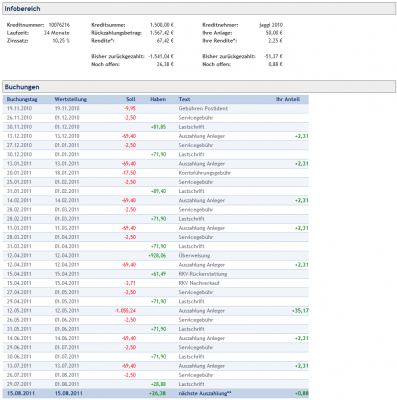Select the +89,40 Haben amount

point(158,191)
